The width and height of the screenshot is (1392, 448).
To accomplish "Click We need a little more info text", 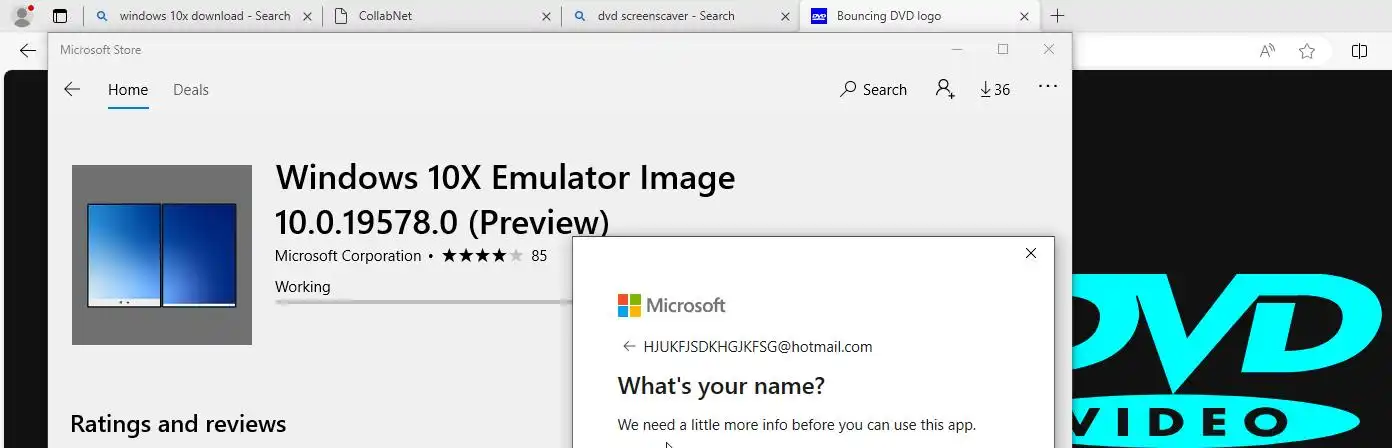I will point(796,424).
